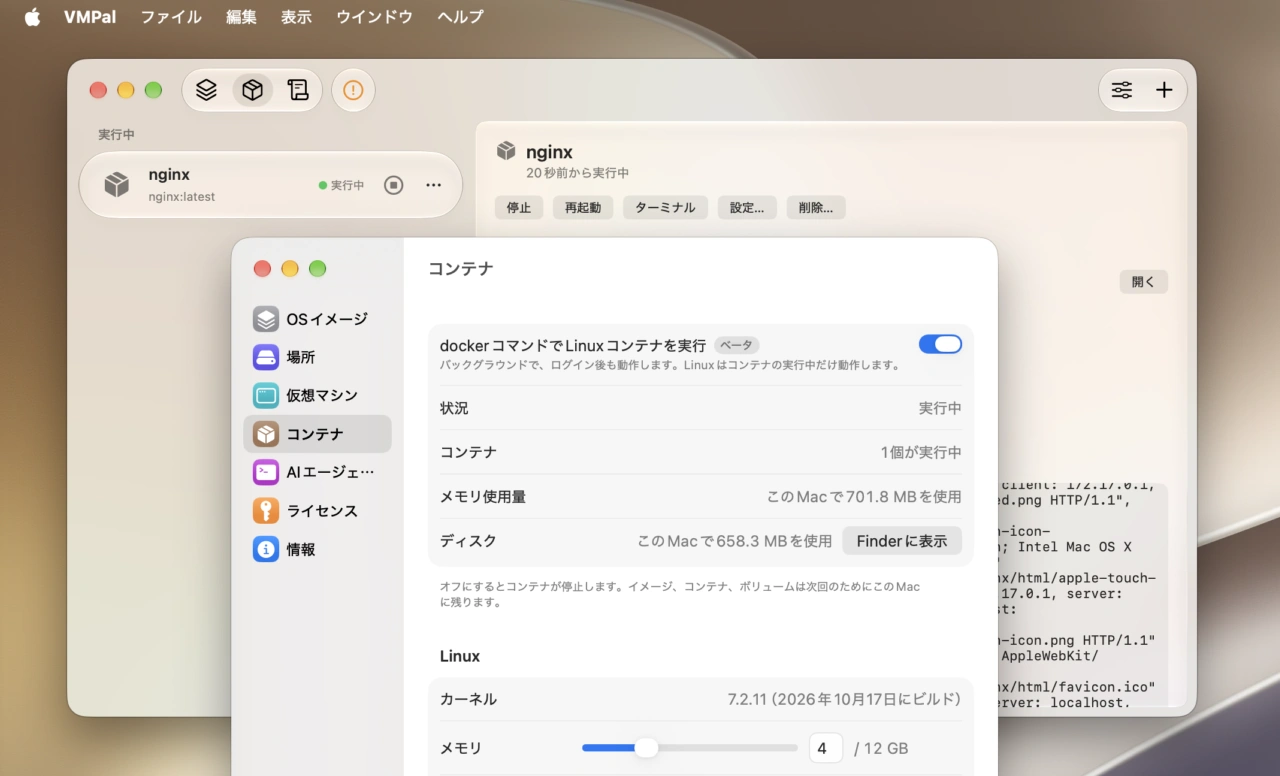The width and height of the screenshot is (1280, 776).
Task: Open the 表示 menu
Action: [x=296, y=17]
